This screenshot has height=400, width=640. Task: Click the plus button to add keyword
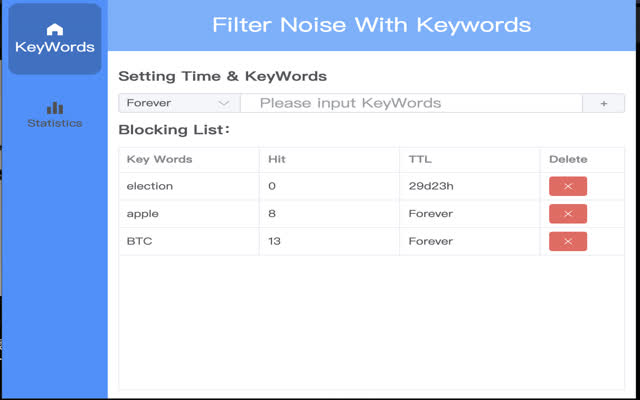pos(604,103)
